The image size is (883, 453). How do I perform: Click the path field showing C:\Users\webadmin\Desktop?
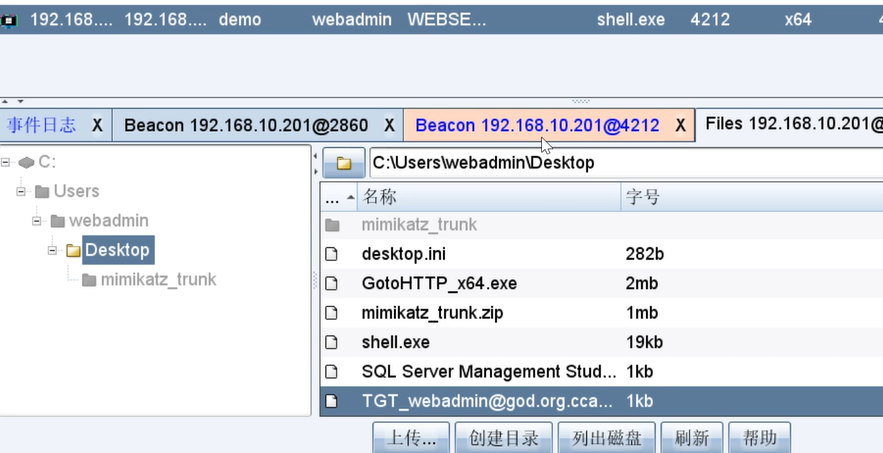620,163
